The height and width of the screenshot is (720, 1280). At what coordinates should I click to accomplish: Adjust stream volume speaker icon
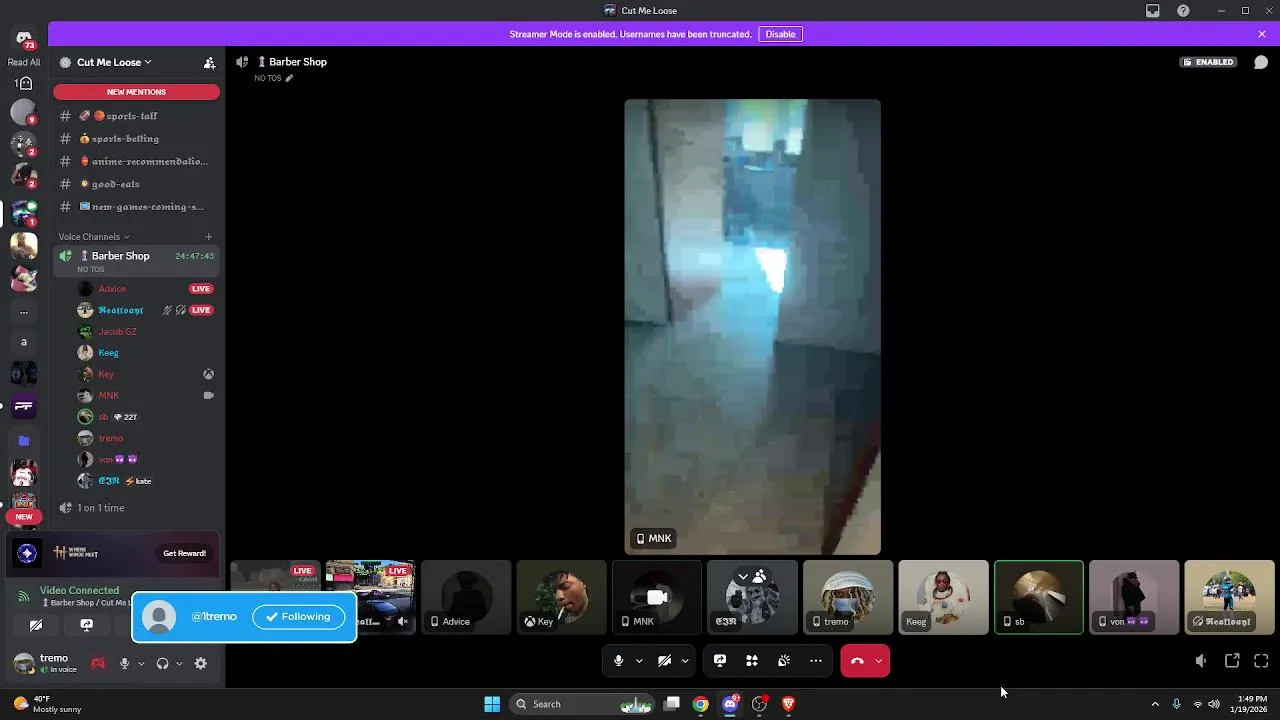1201,661
